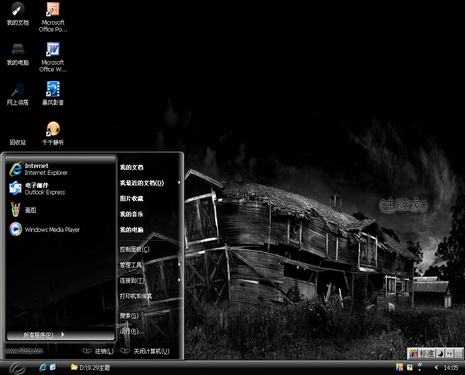Open 我的电脑 desktop icon
The width and height of the screenshot is (465, 375).
coord(18,54)
